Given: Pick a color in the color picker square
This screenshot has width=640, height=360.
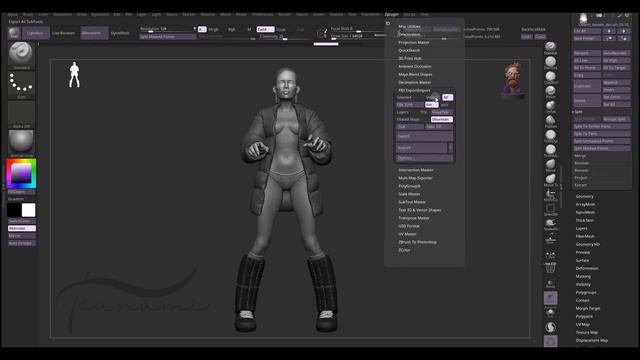Looking at the screenshot, I should click(x=21, y=173).
